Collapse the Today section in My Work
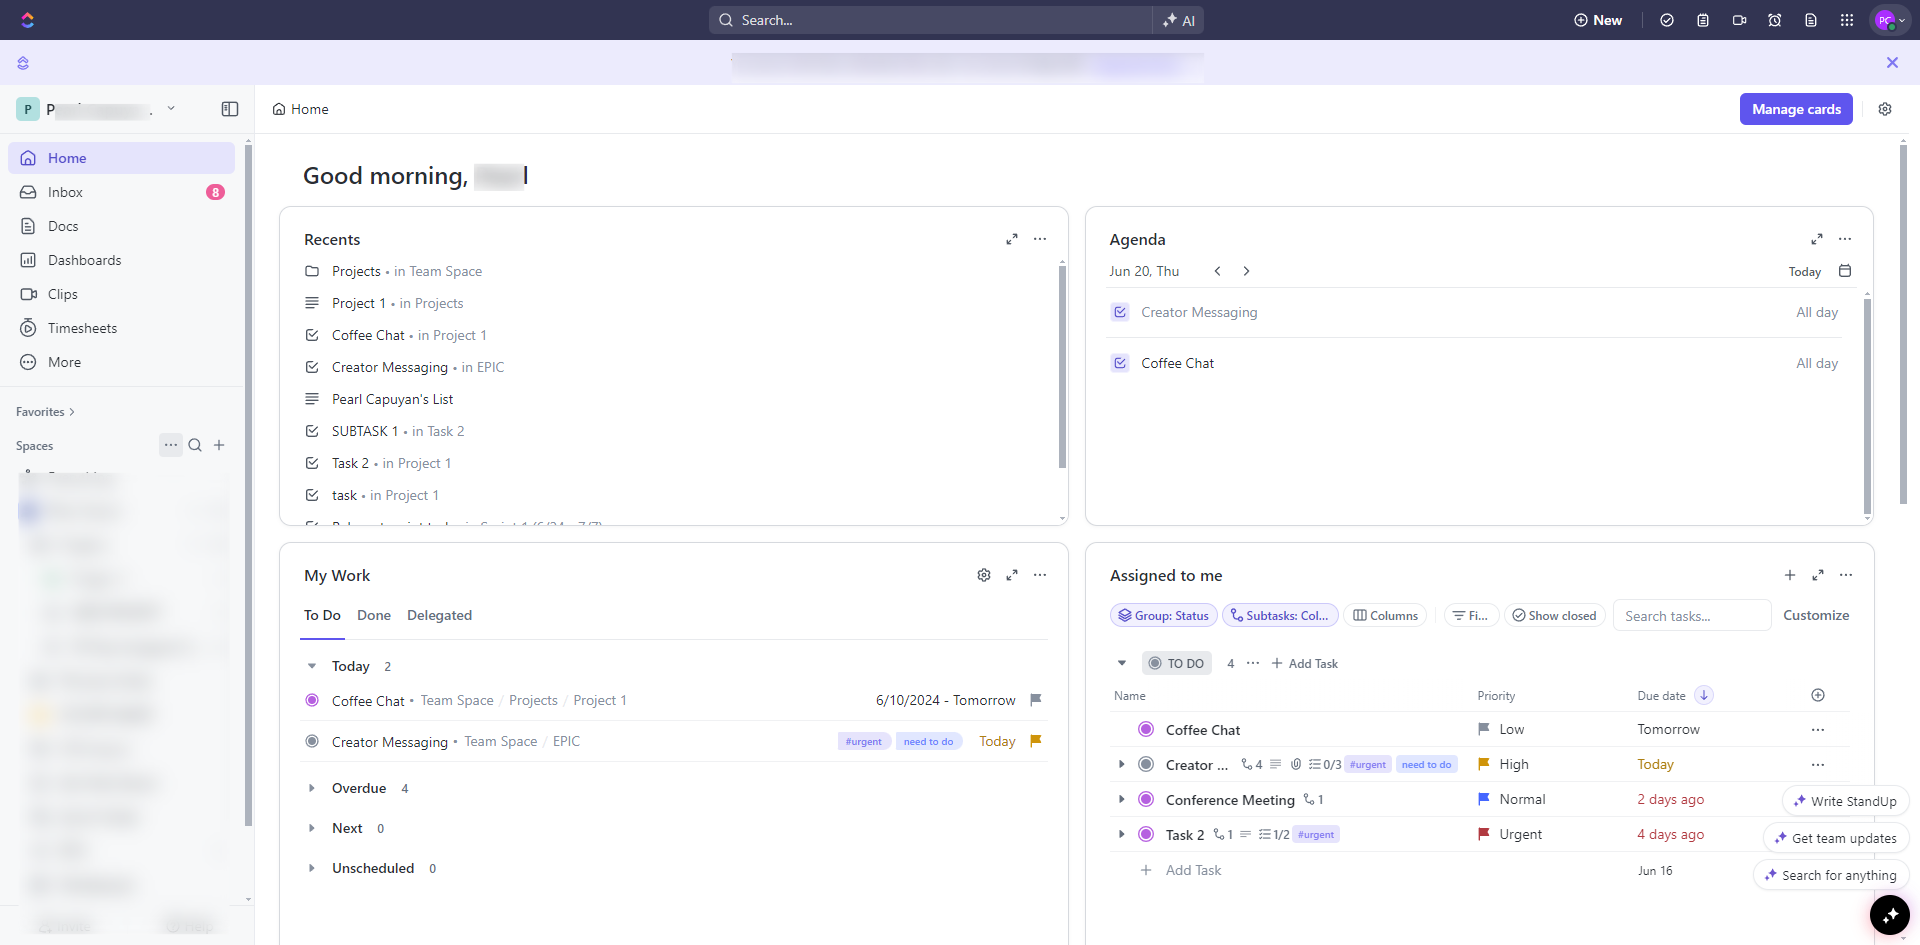Screen dimensions: 1920x945 coord(312,666)
